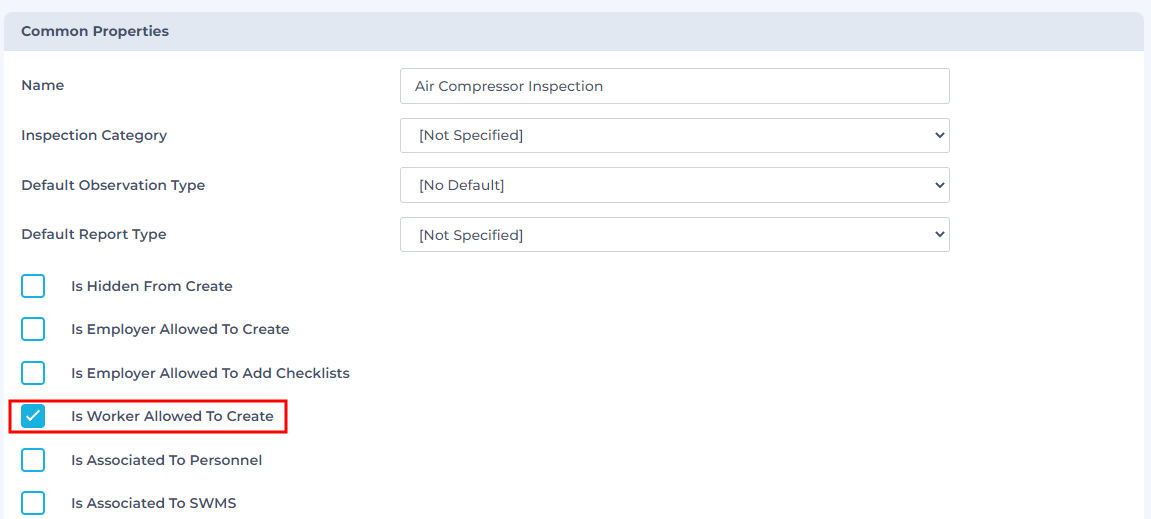This screenshot has height=519, width=1151.
Task: Click the 'Is Associated To Personnel' label text
Action: (x=166, y=460)
